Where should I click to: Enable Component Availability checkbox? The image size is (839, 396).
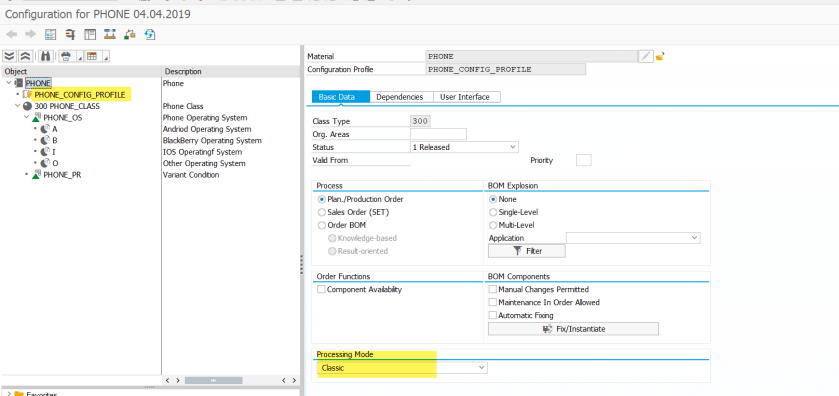pyautogui.click(x=321, y=290)
